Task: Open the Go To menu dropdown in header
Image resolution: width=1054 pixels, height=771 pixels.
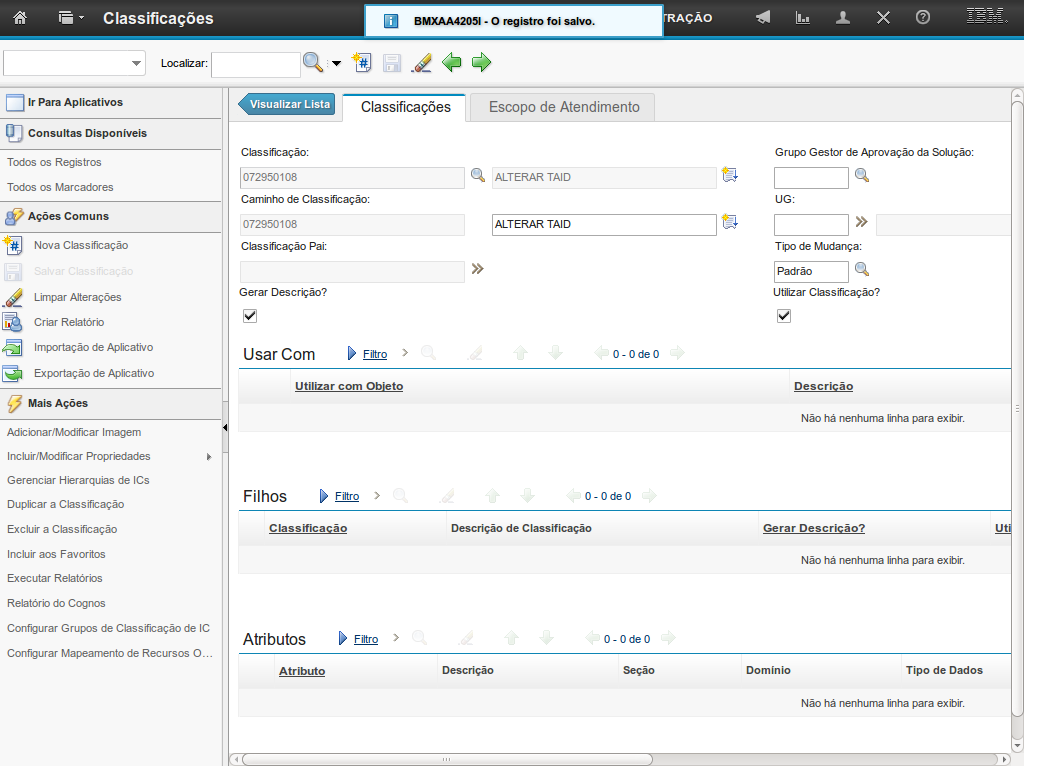Action: coord(70,18)
